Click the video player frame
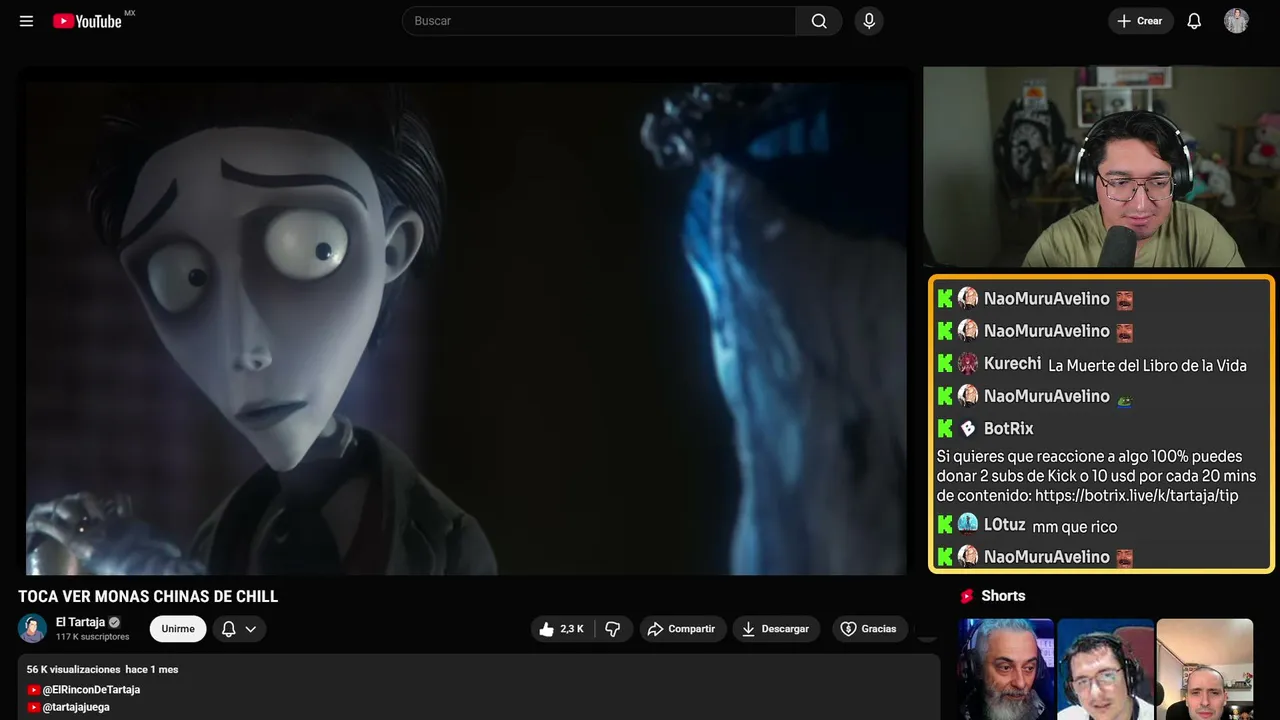 pos(467,328)
